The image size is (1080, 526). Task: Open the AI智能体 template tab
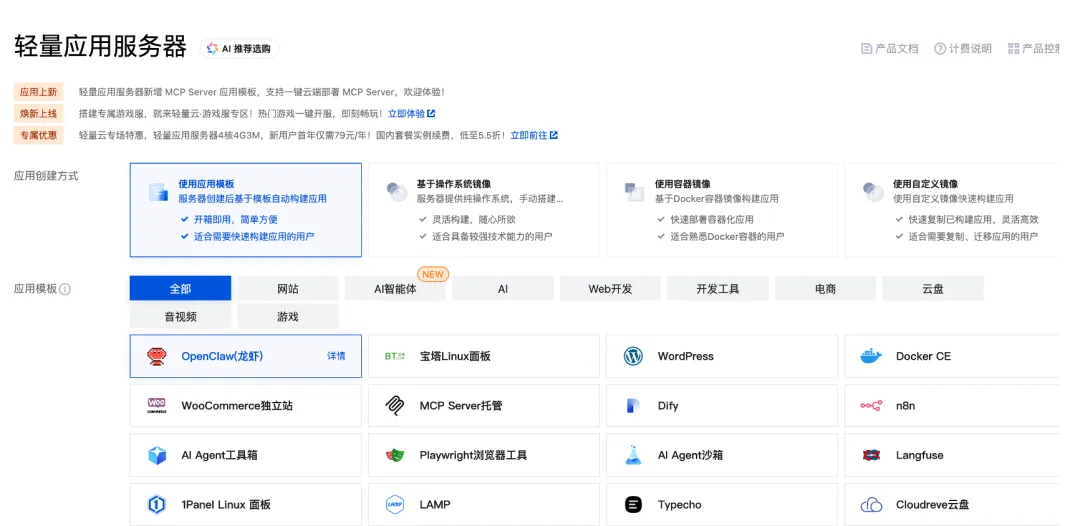[395, 288]
